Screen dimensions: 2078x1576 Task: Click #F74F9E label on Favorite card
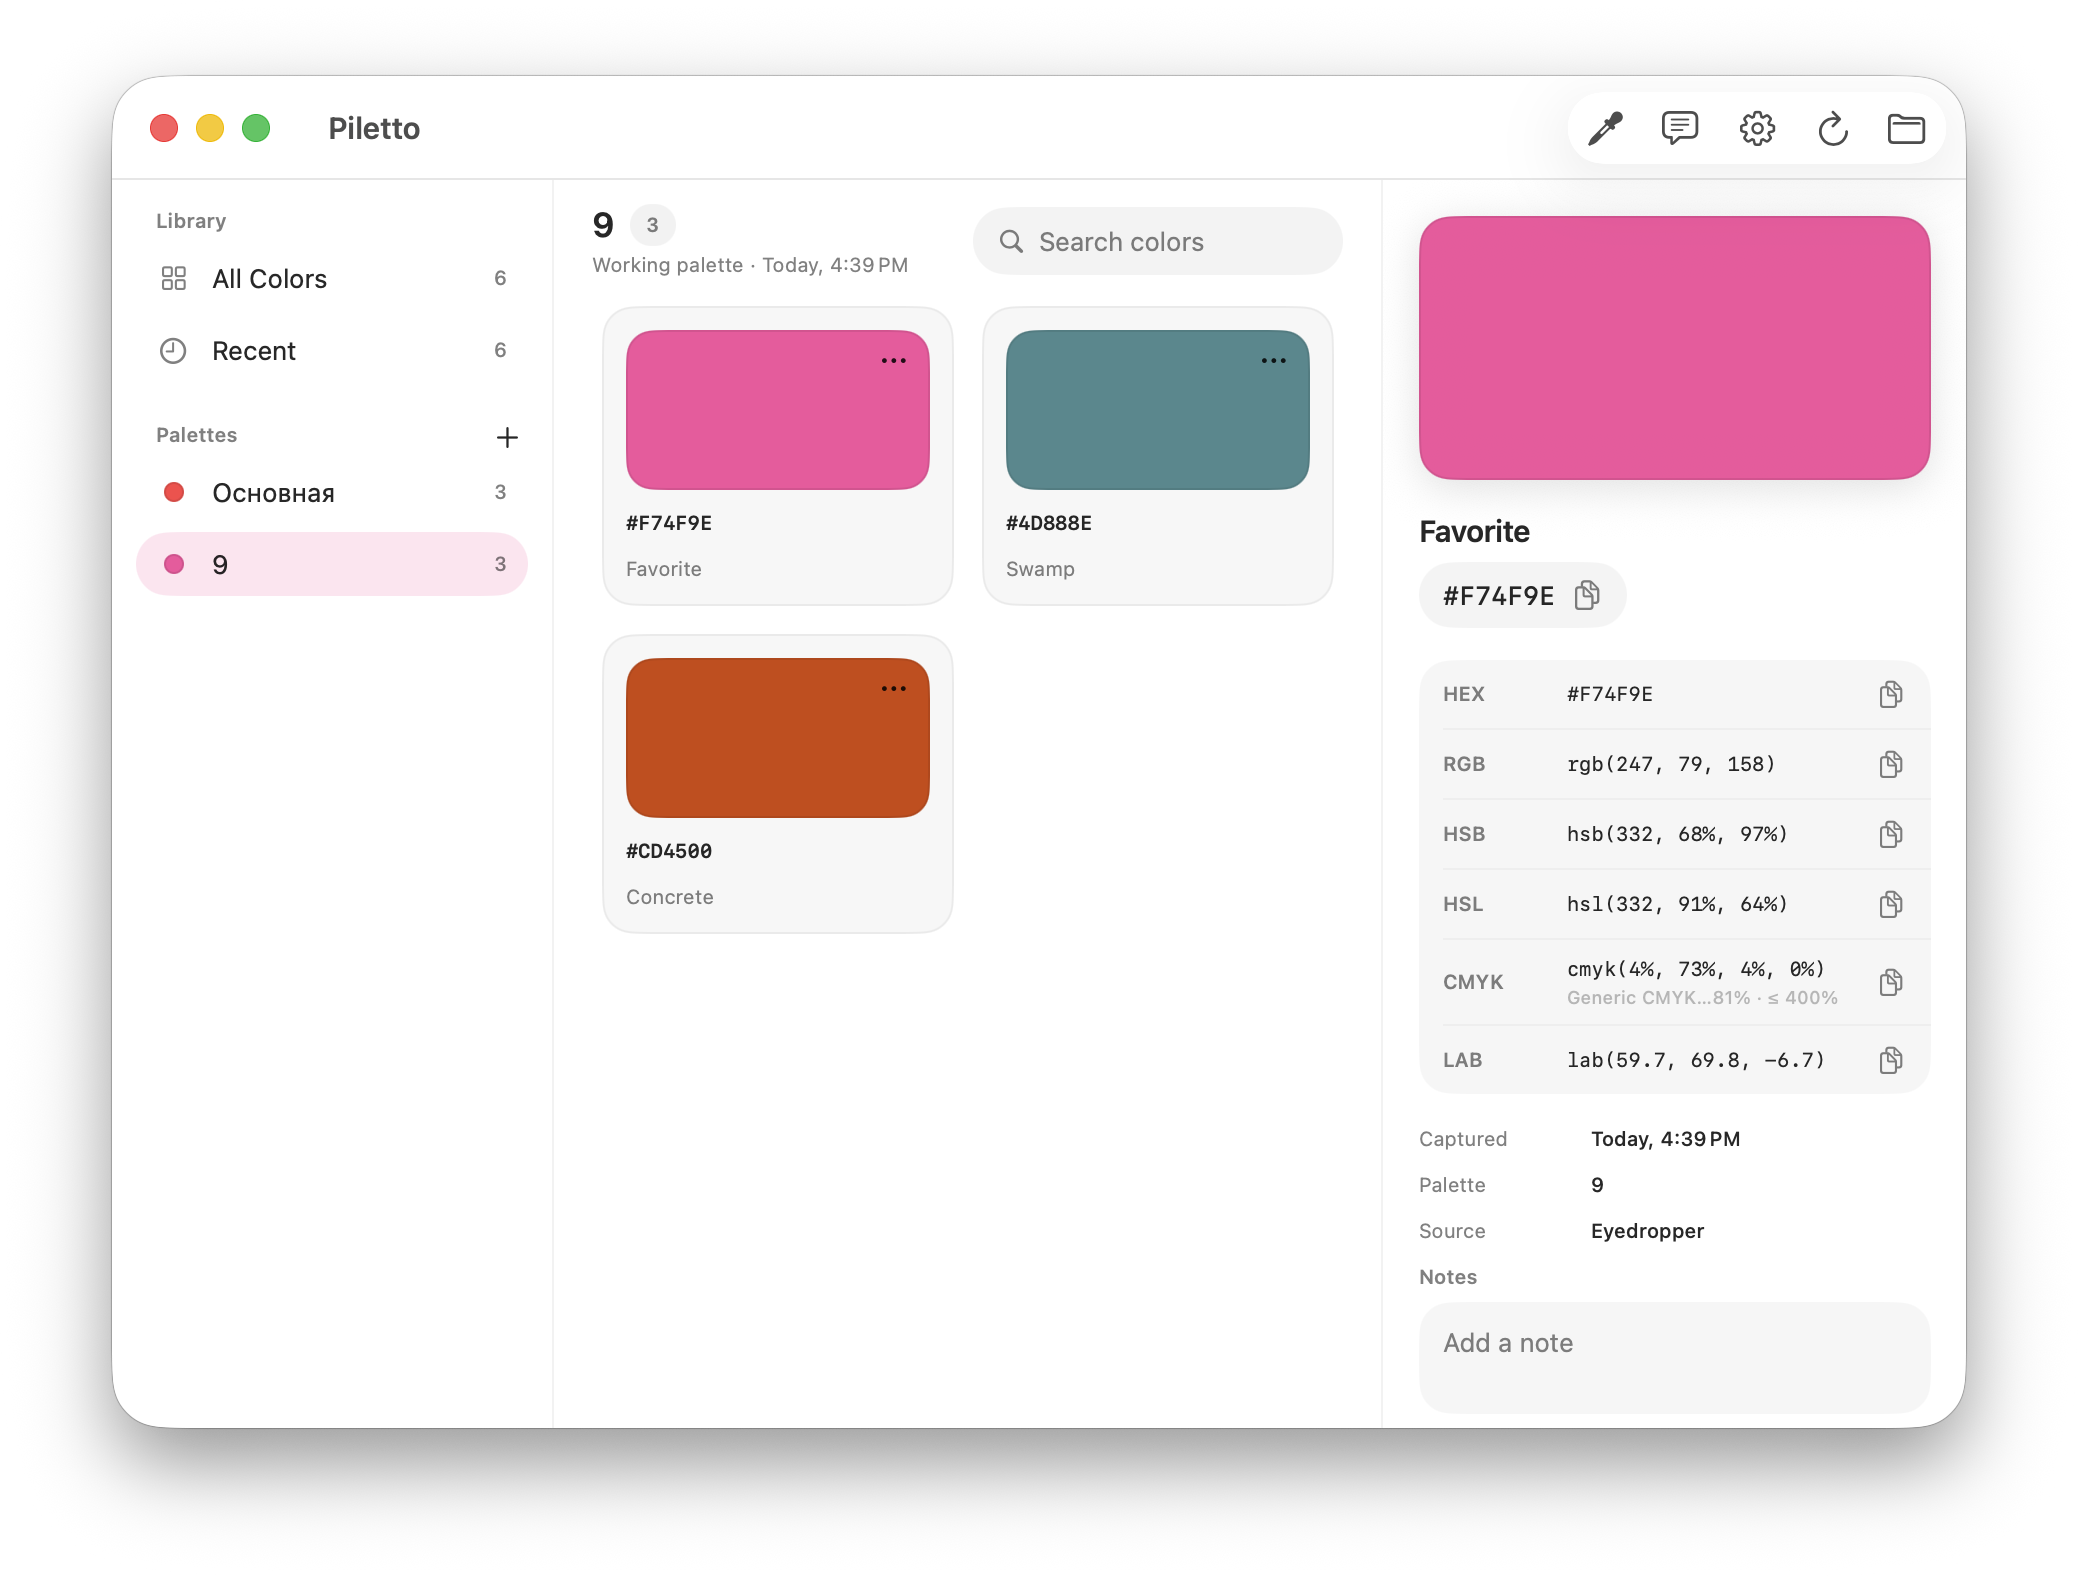tap(669, 523)
